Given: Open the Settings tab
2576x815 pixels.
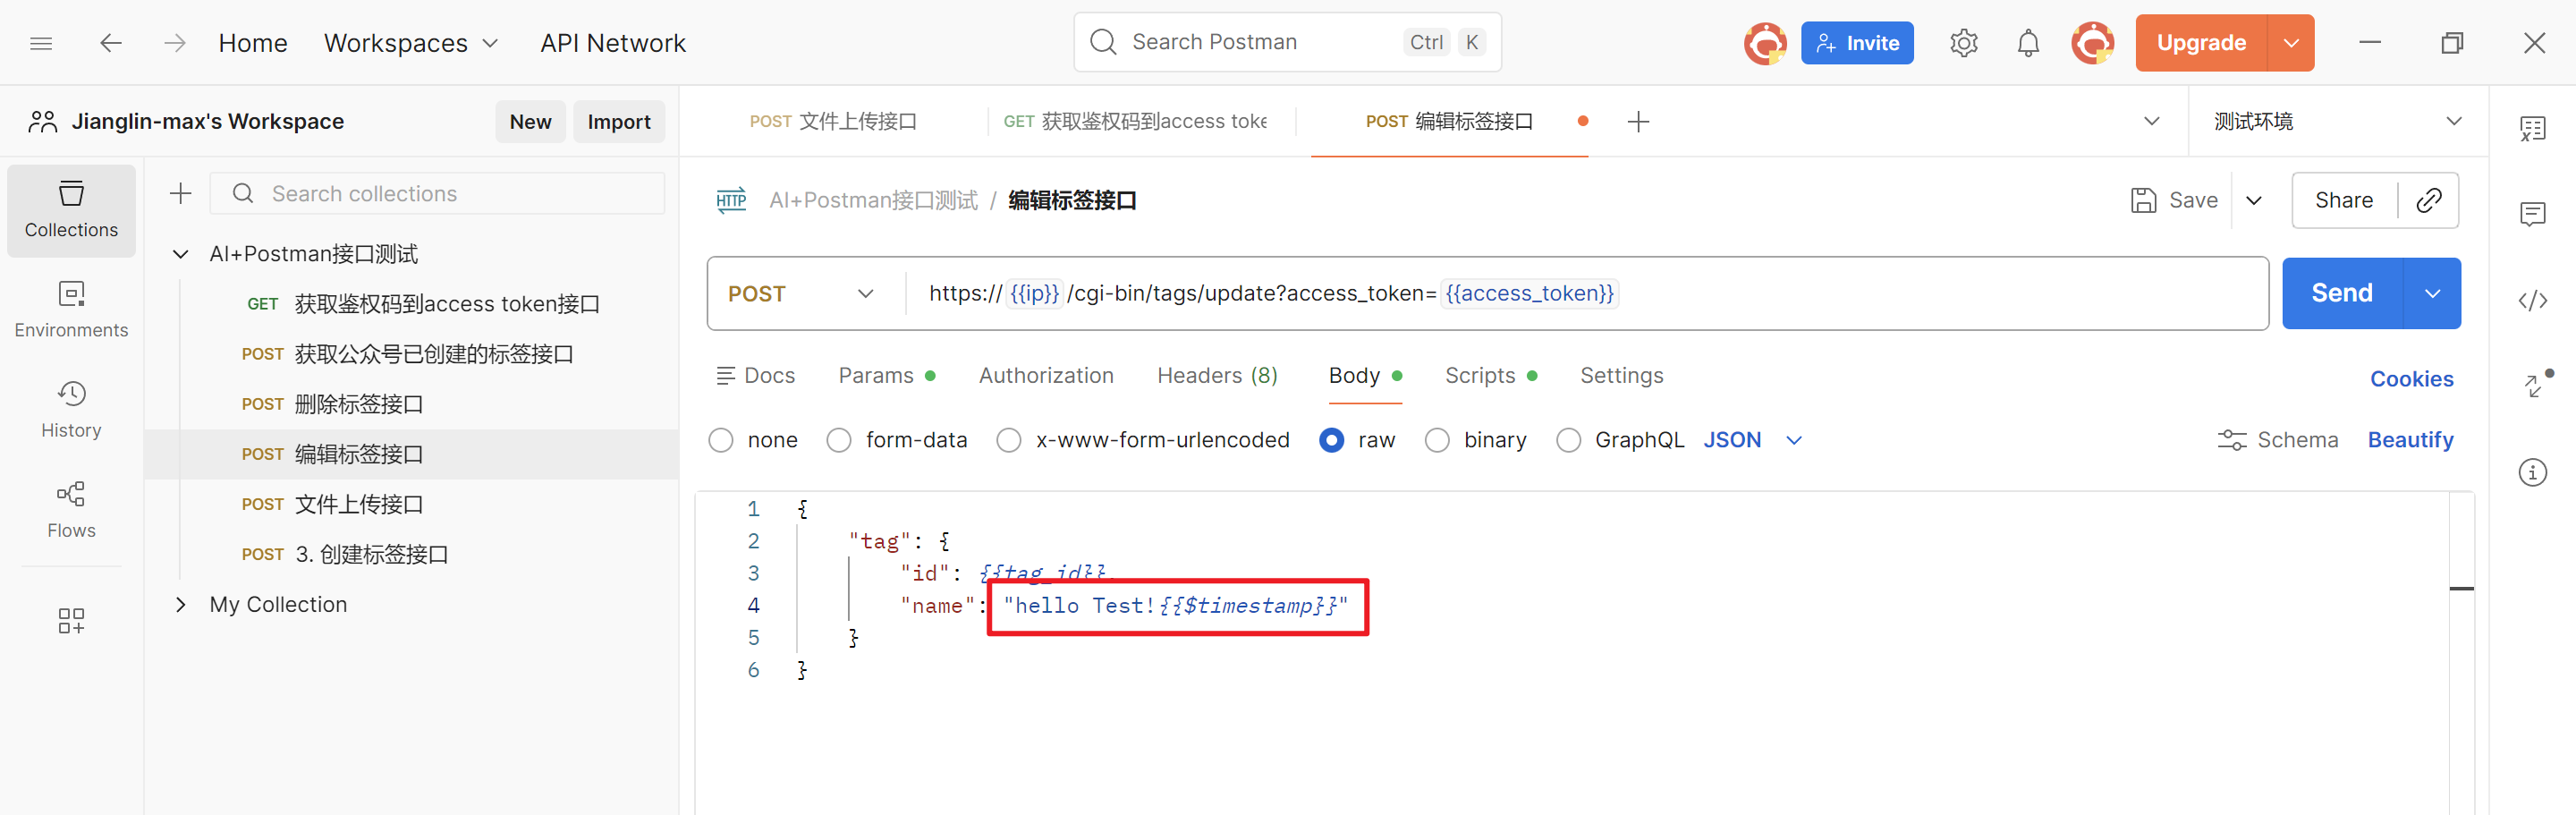Looking at the screenshot, I should 1621,376.
